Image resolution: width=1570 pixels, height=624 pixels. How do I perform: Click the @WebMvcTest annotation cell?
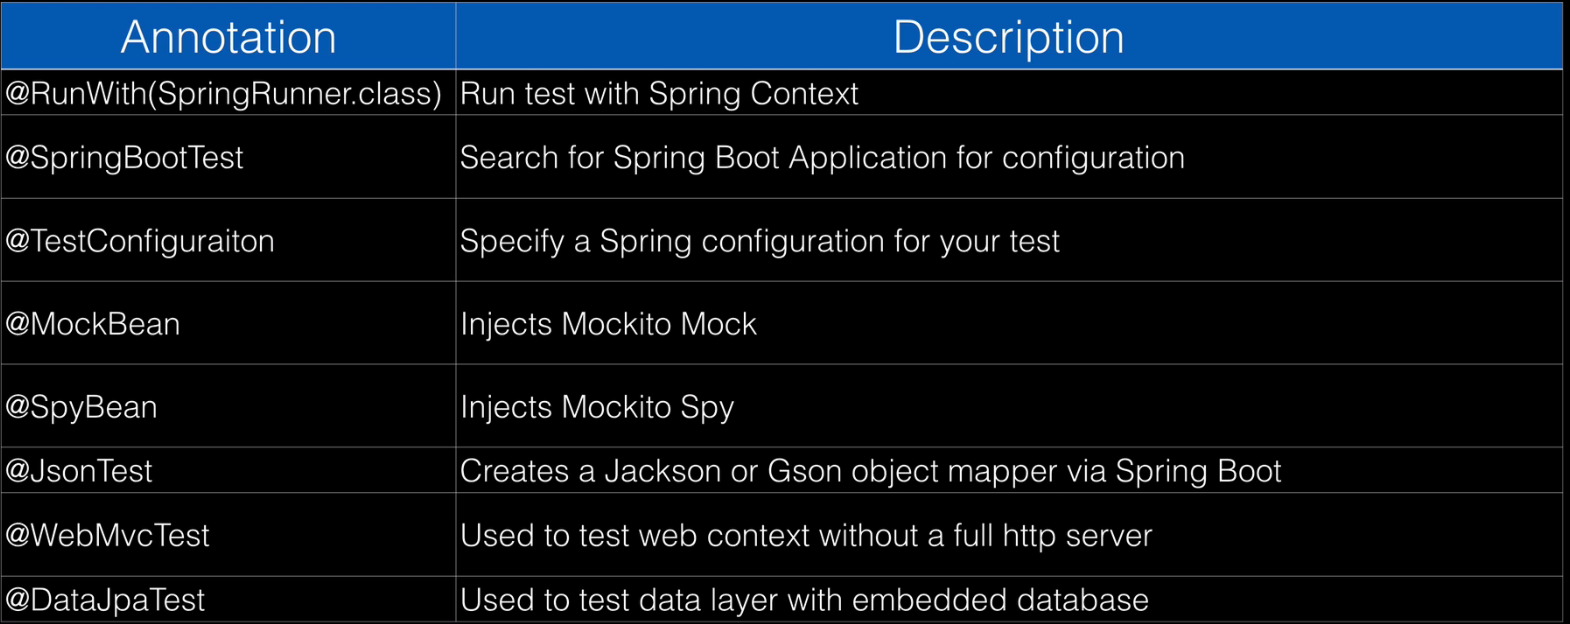point(107,535)
